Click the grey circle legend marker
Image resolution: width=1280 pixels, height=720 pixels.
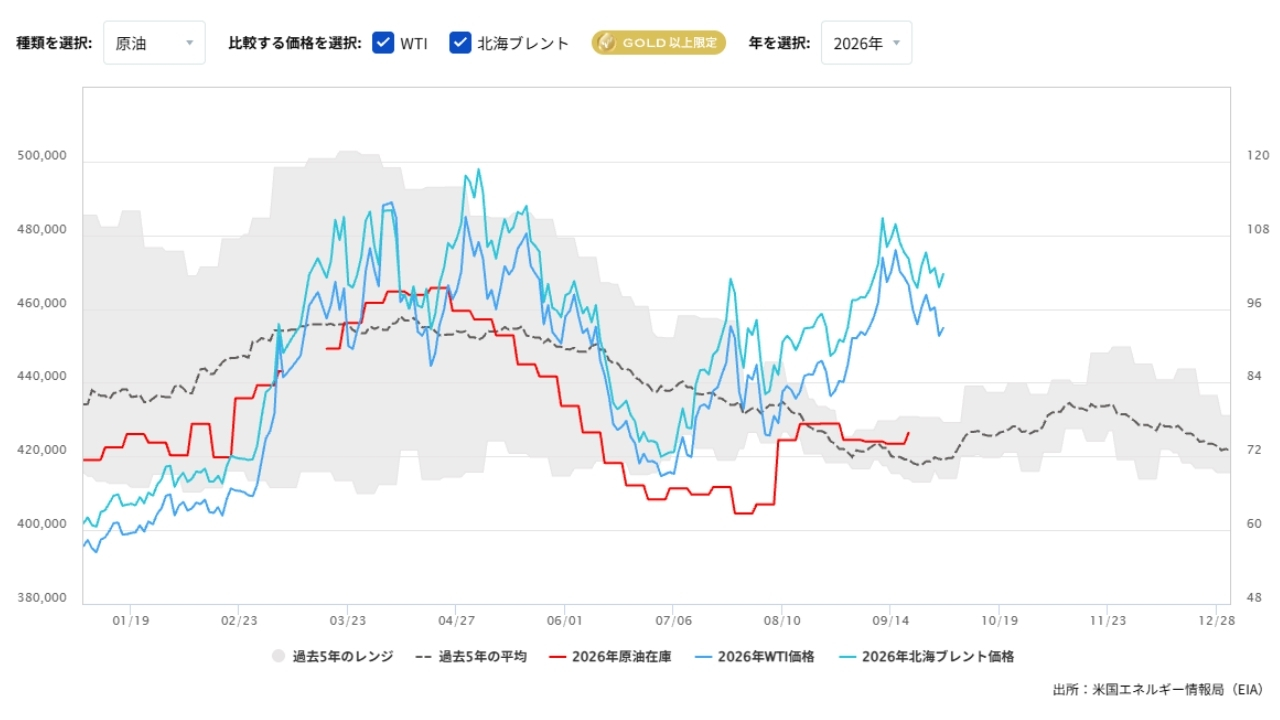tap(278, 657)
